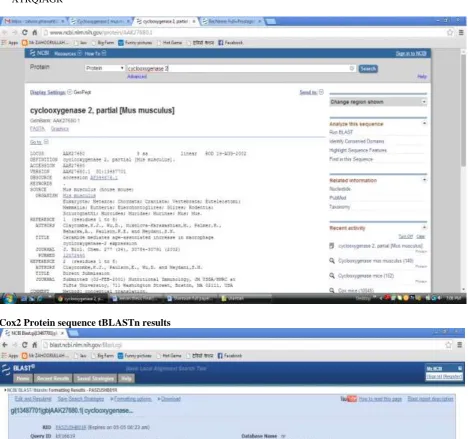Image resolution: width=468 pixels, height=439 pixels.
Task: Open the Chrome menu in the upper browser
Action: [461, 32]
